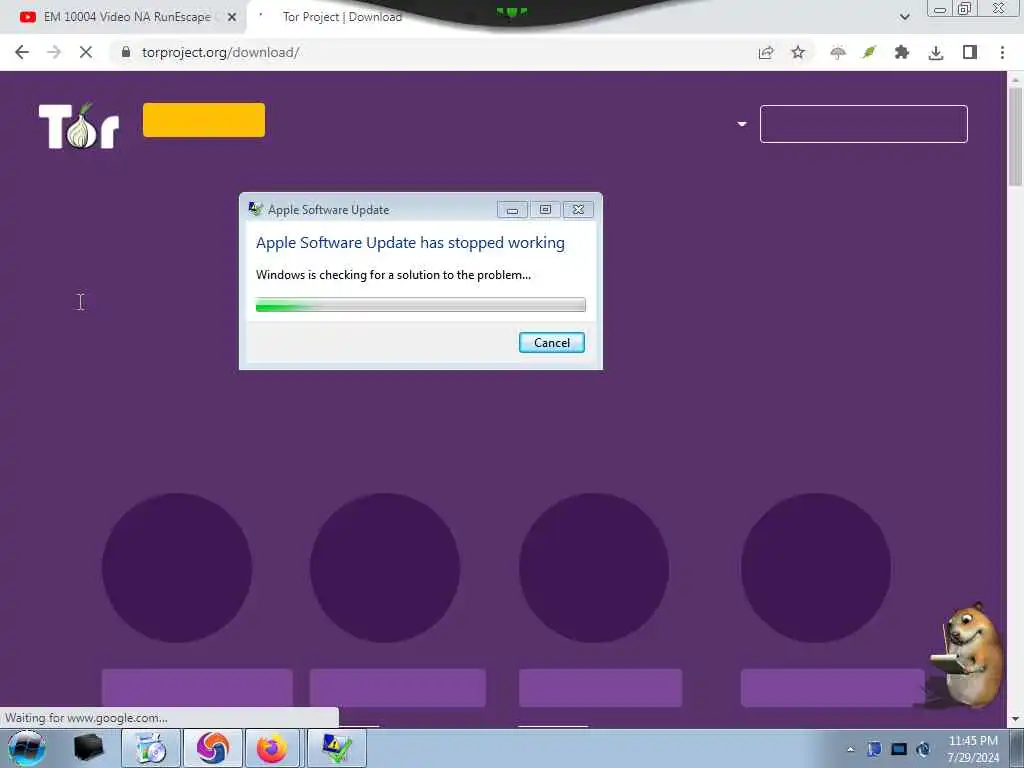The image size is (1024, 768).
Task: Stop loading the Tor Project page
Action: 86,52
